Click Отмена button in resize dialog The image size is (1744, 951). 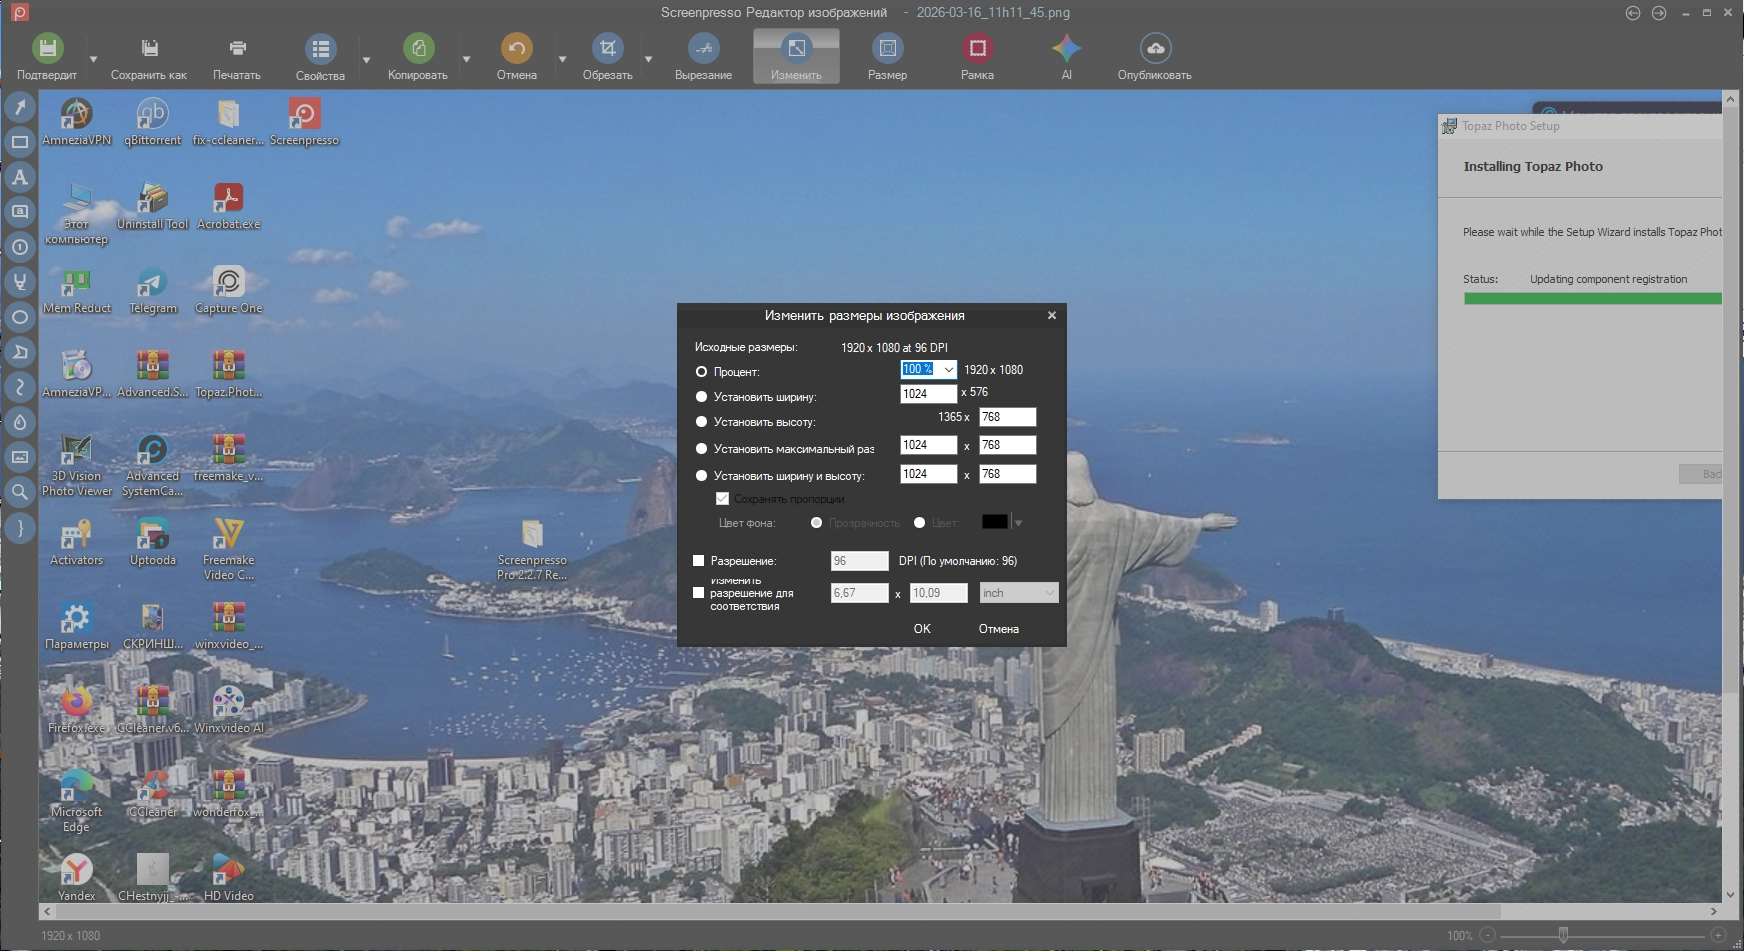[998, 629]
